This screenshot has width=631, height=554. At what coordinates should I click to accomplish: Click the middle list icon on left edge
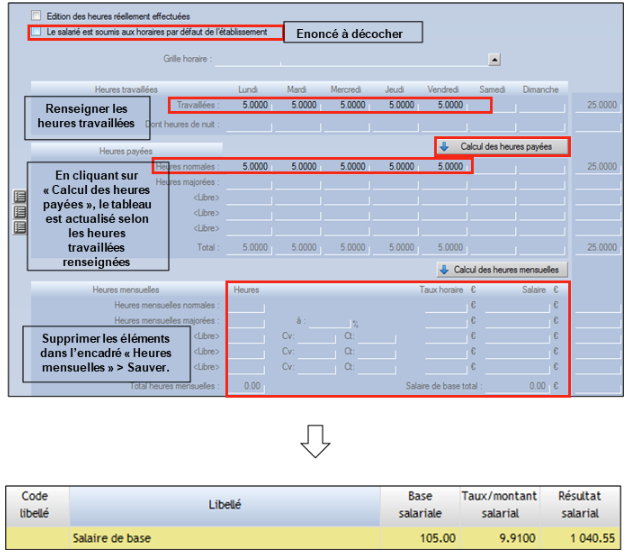click(x=20, y=212)
